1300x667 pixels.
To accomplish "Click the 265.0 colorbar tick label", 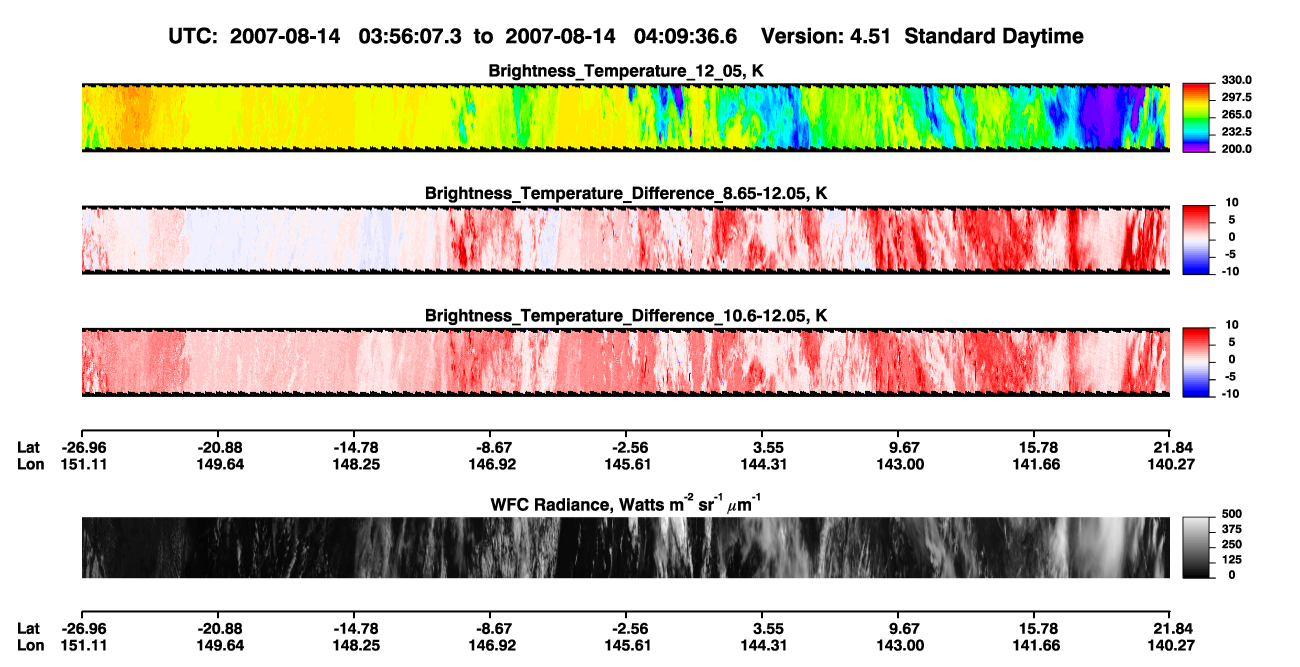I will pyautogui.click(x=1235, y=114).
